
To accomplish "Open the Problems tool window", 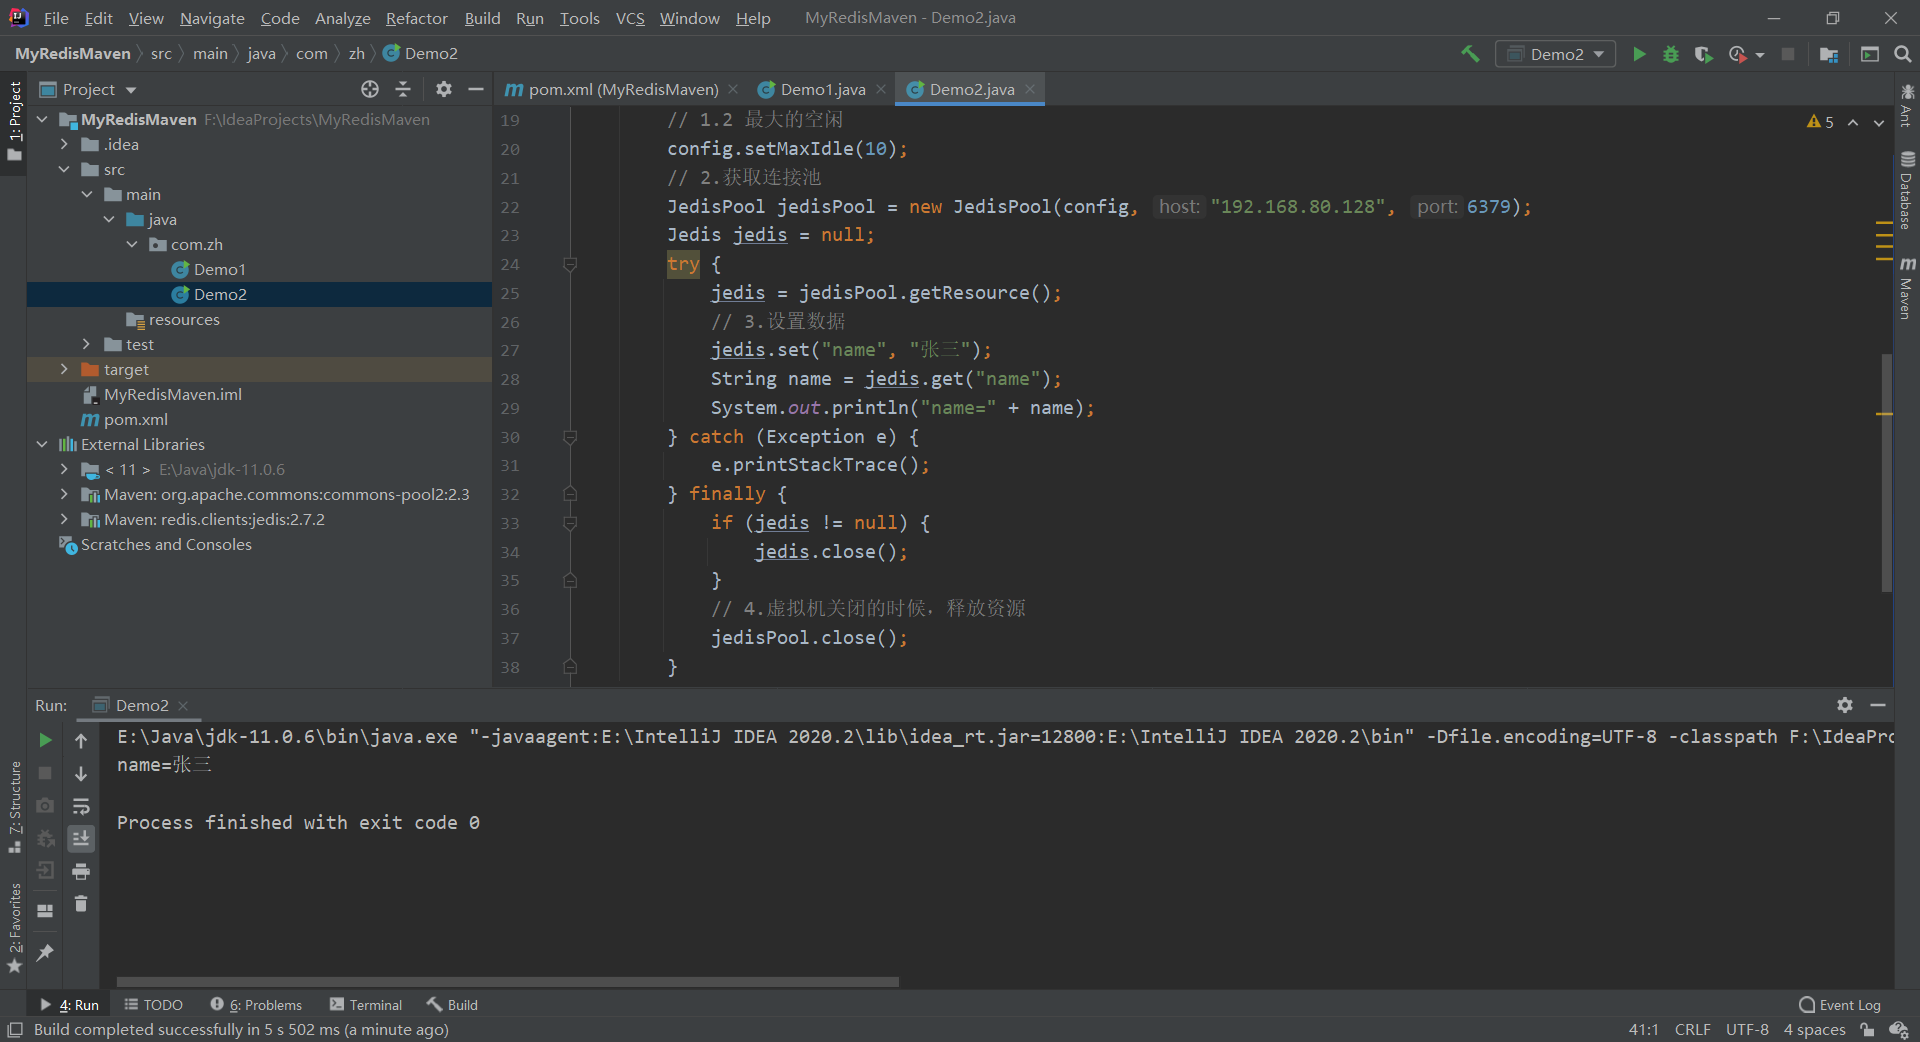I will [256, 1005].
